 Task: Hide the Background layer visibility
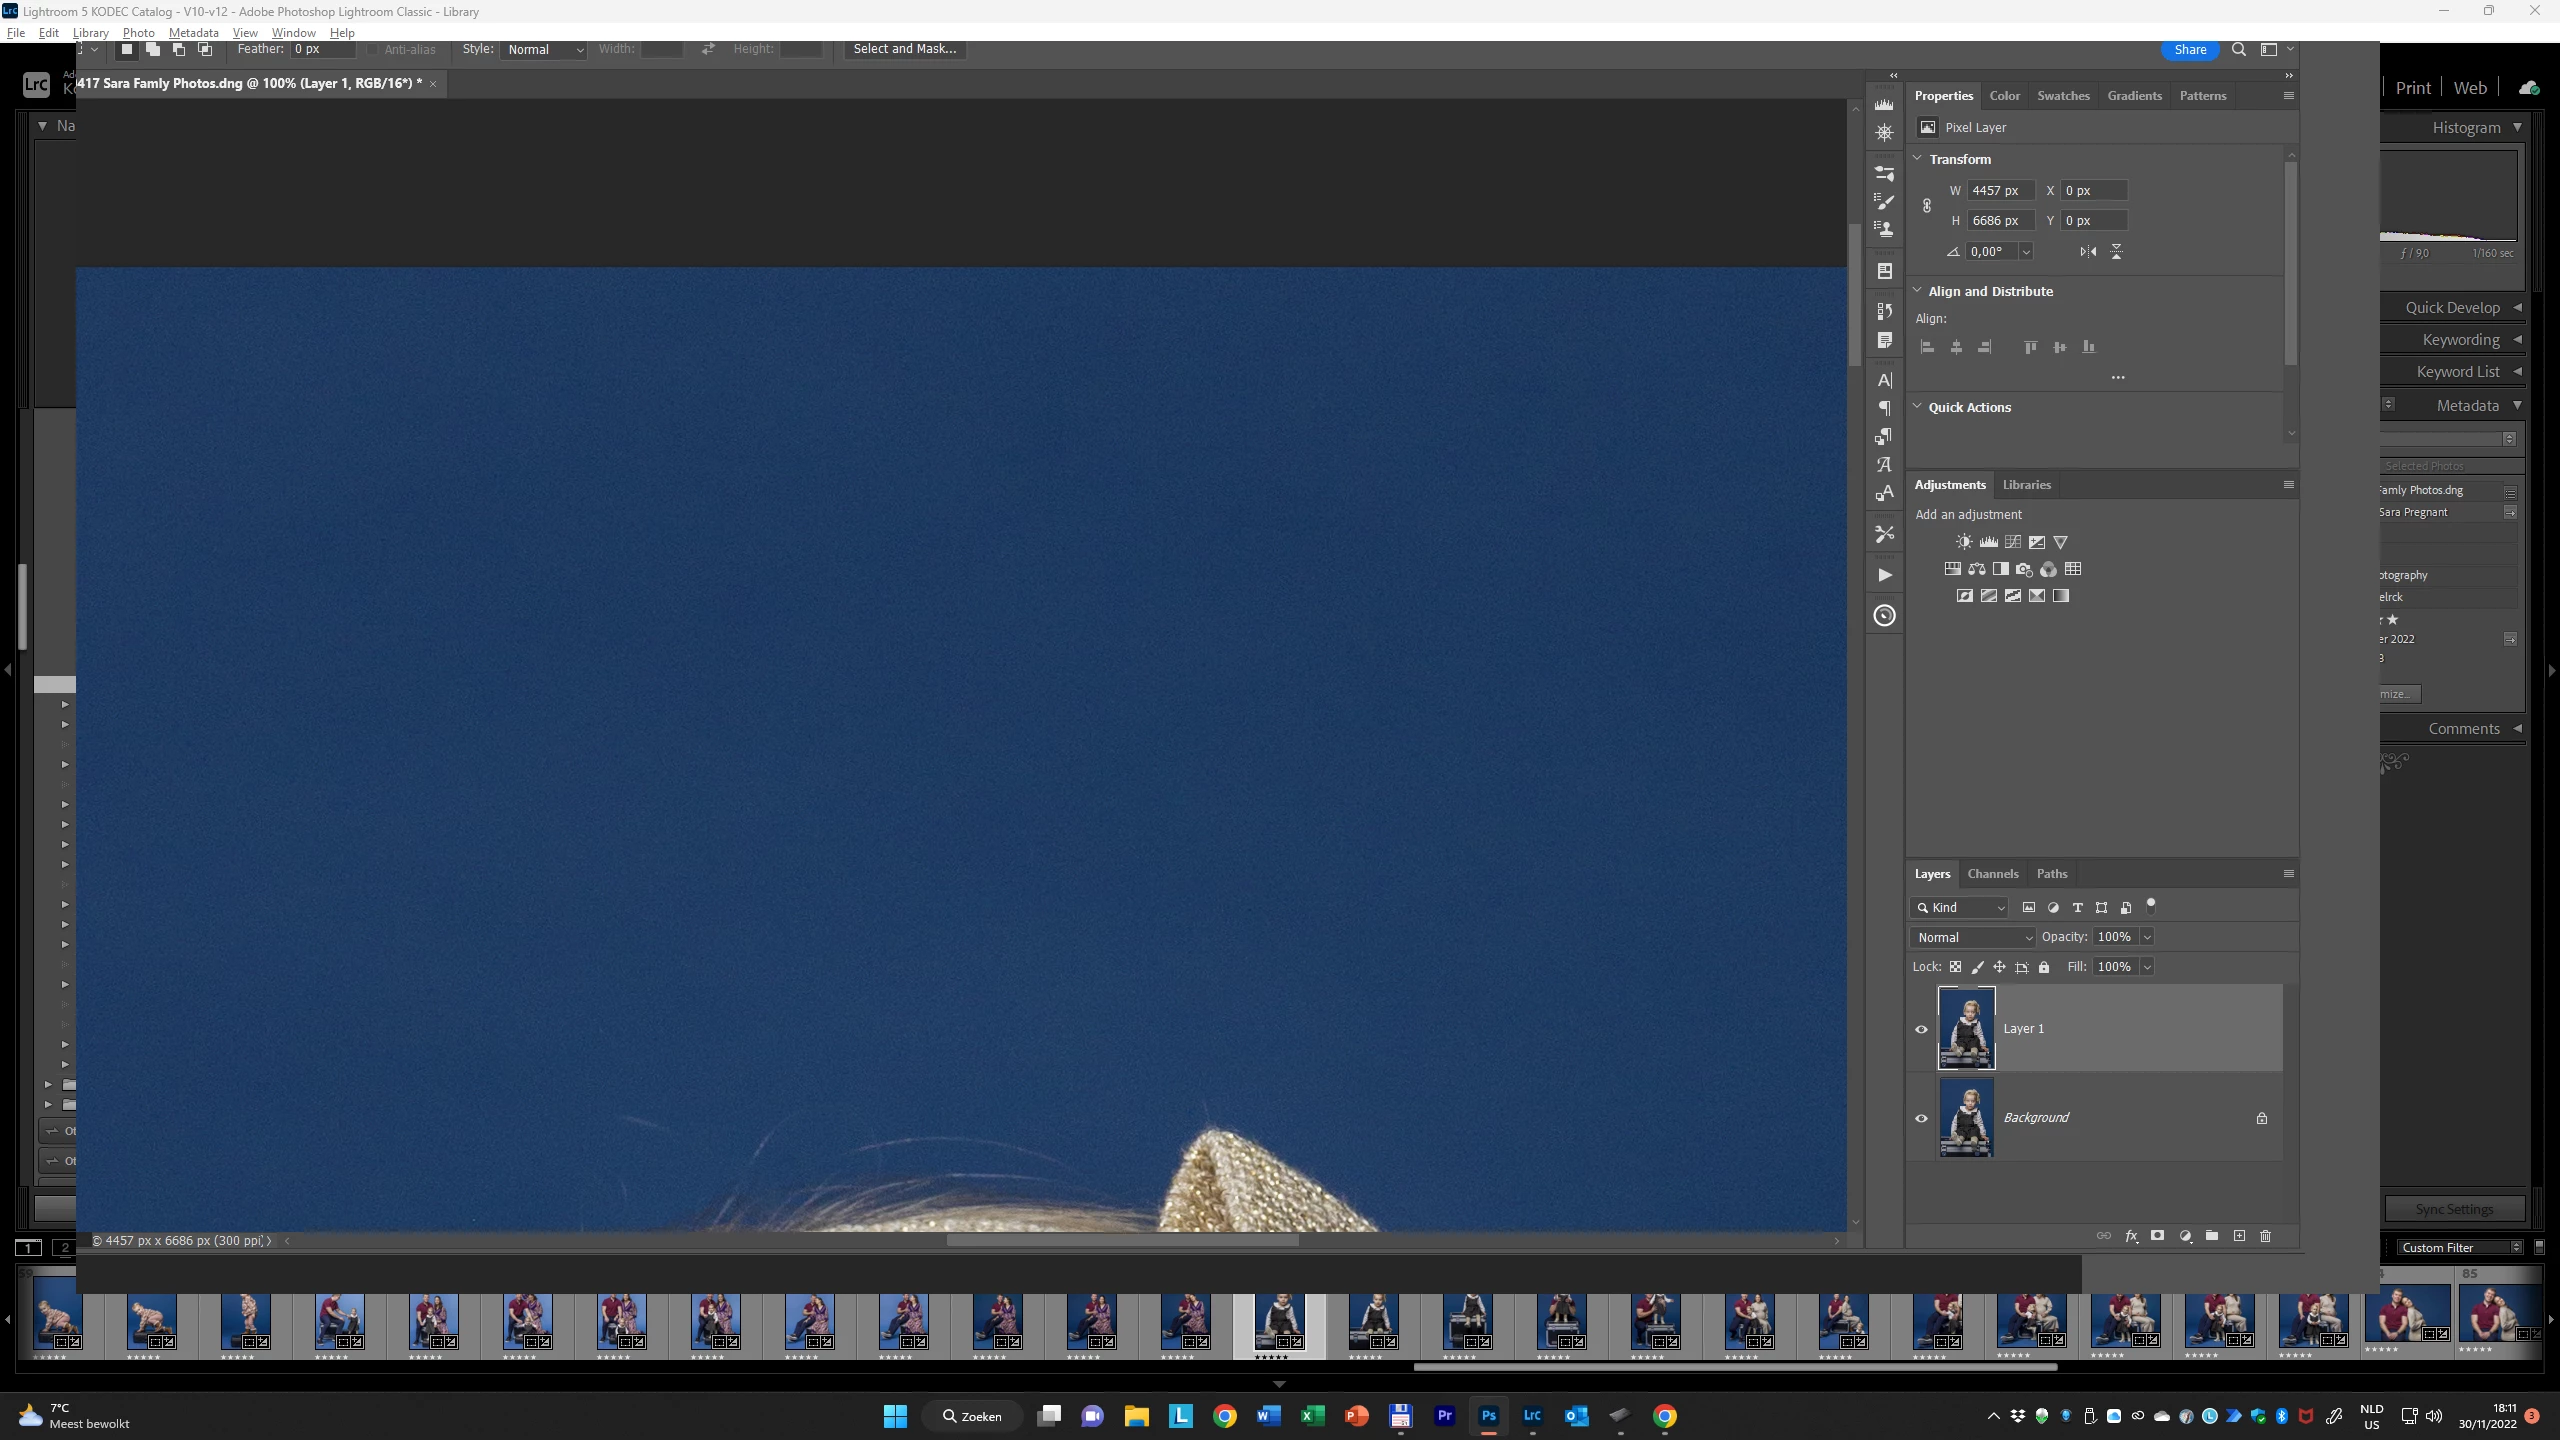(1921, 1118)
